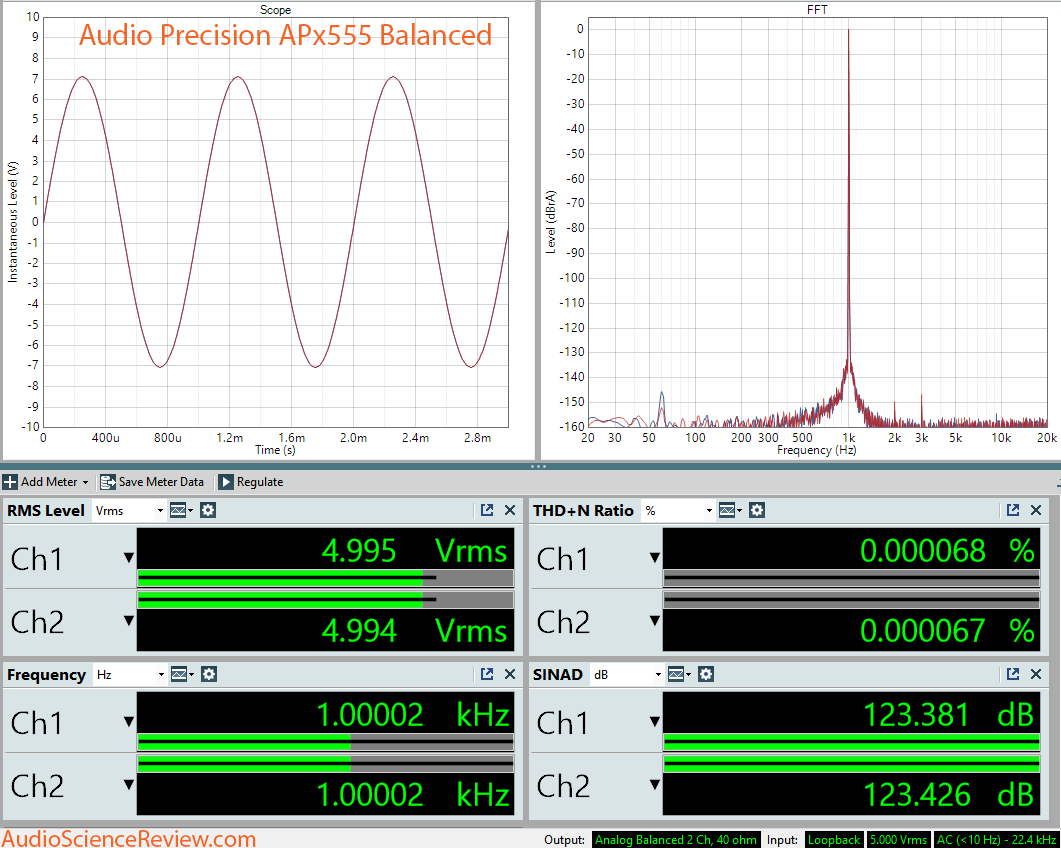The width and height of the screenshot is (1061, 848).
Task: Open Frequency meter settings gear
Action: 209,674
